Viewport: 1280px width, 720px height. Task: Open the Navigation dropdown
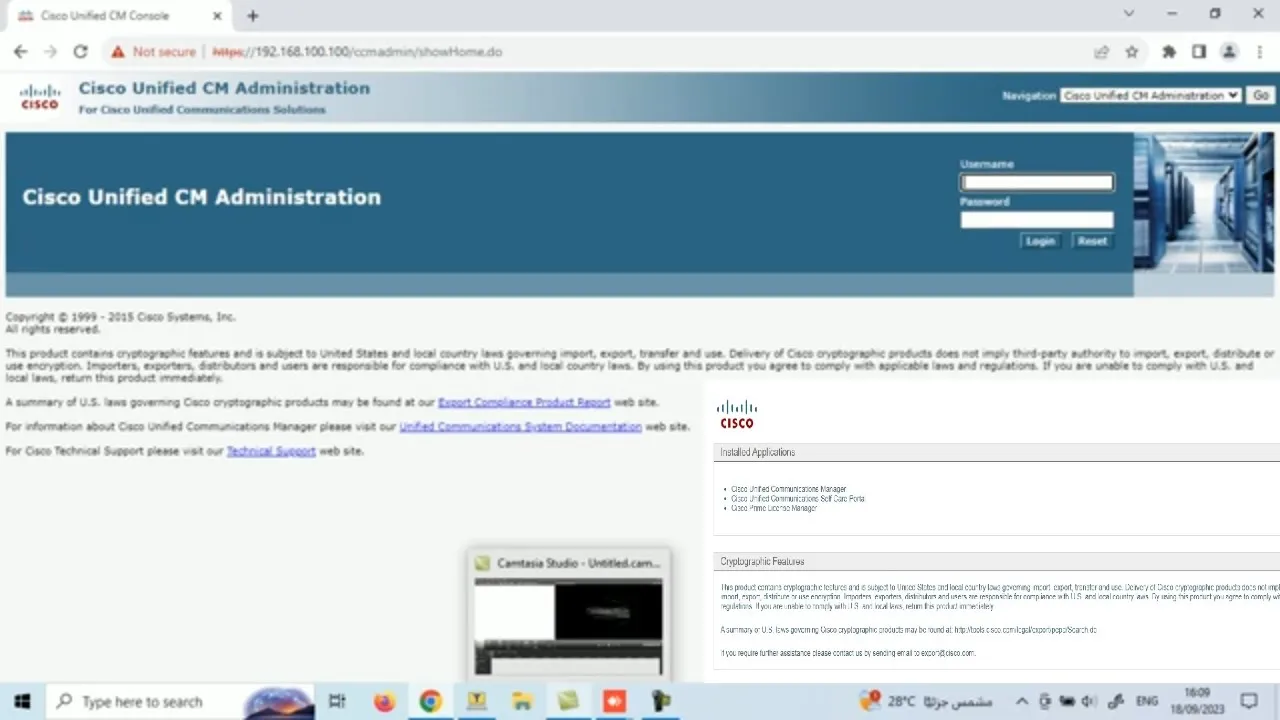tap(1151, 95)
